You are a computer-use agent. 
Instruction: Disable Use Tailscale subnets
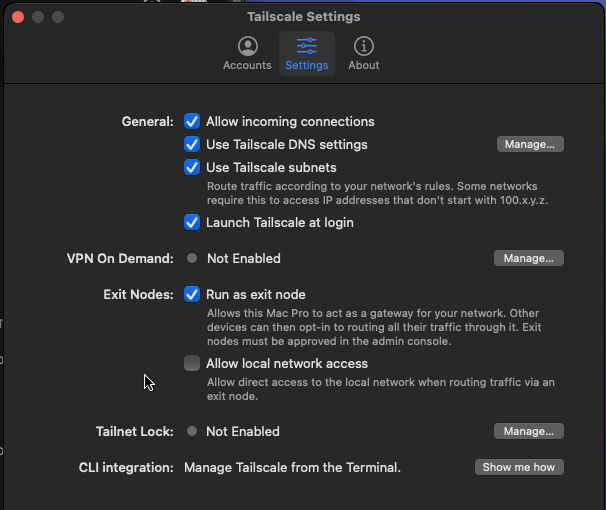pyautogui.click(x=192, y=168)
